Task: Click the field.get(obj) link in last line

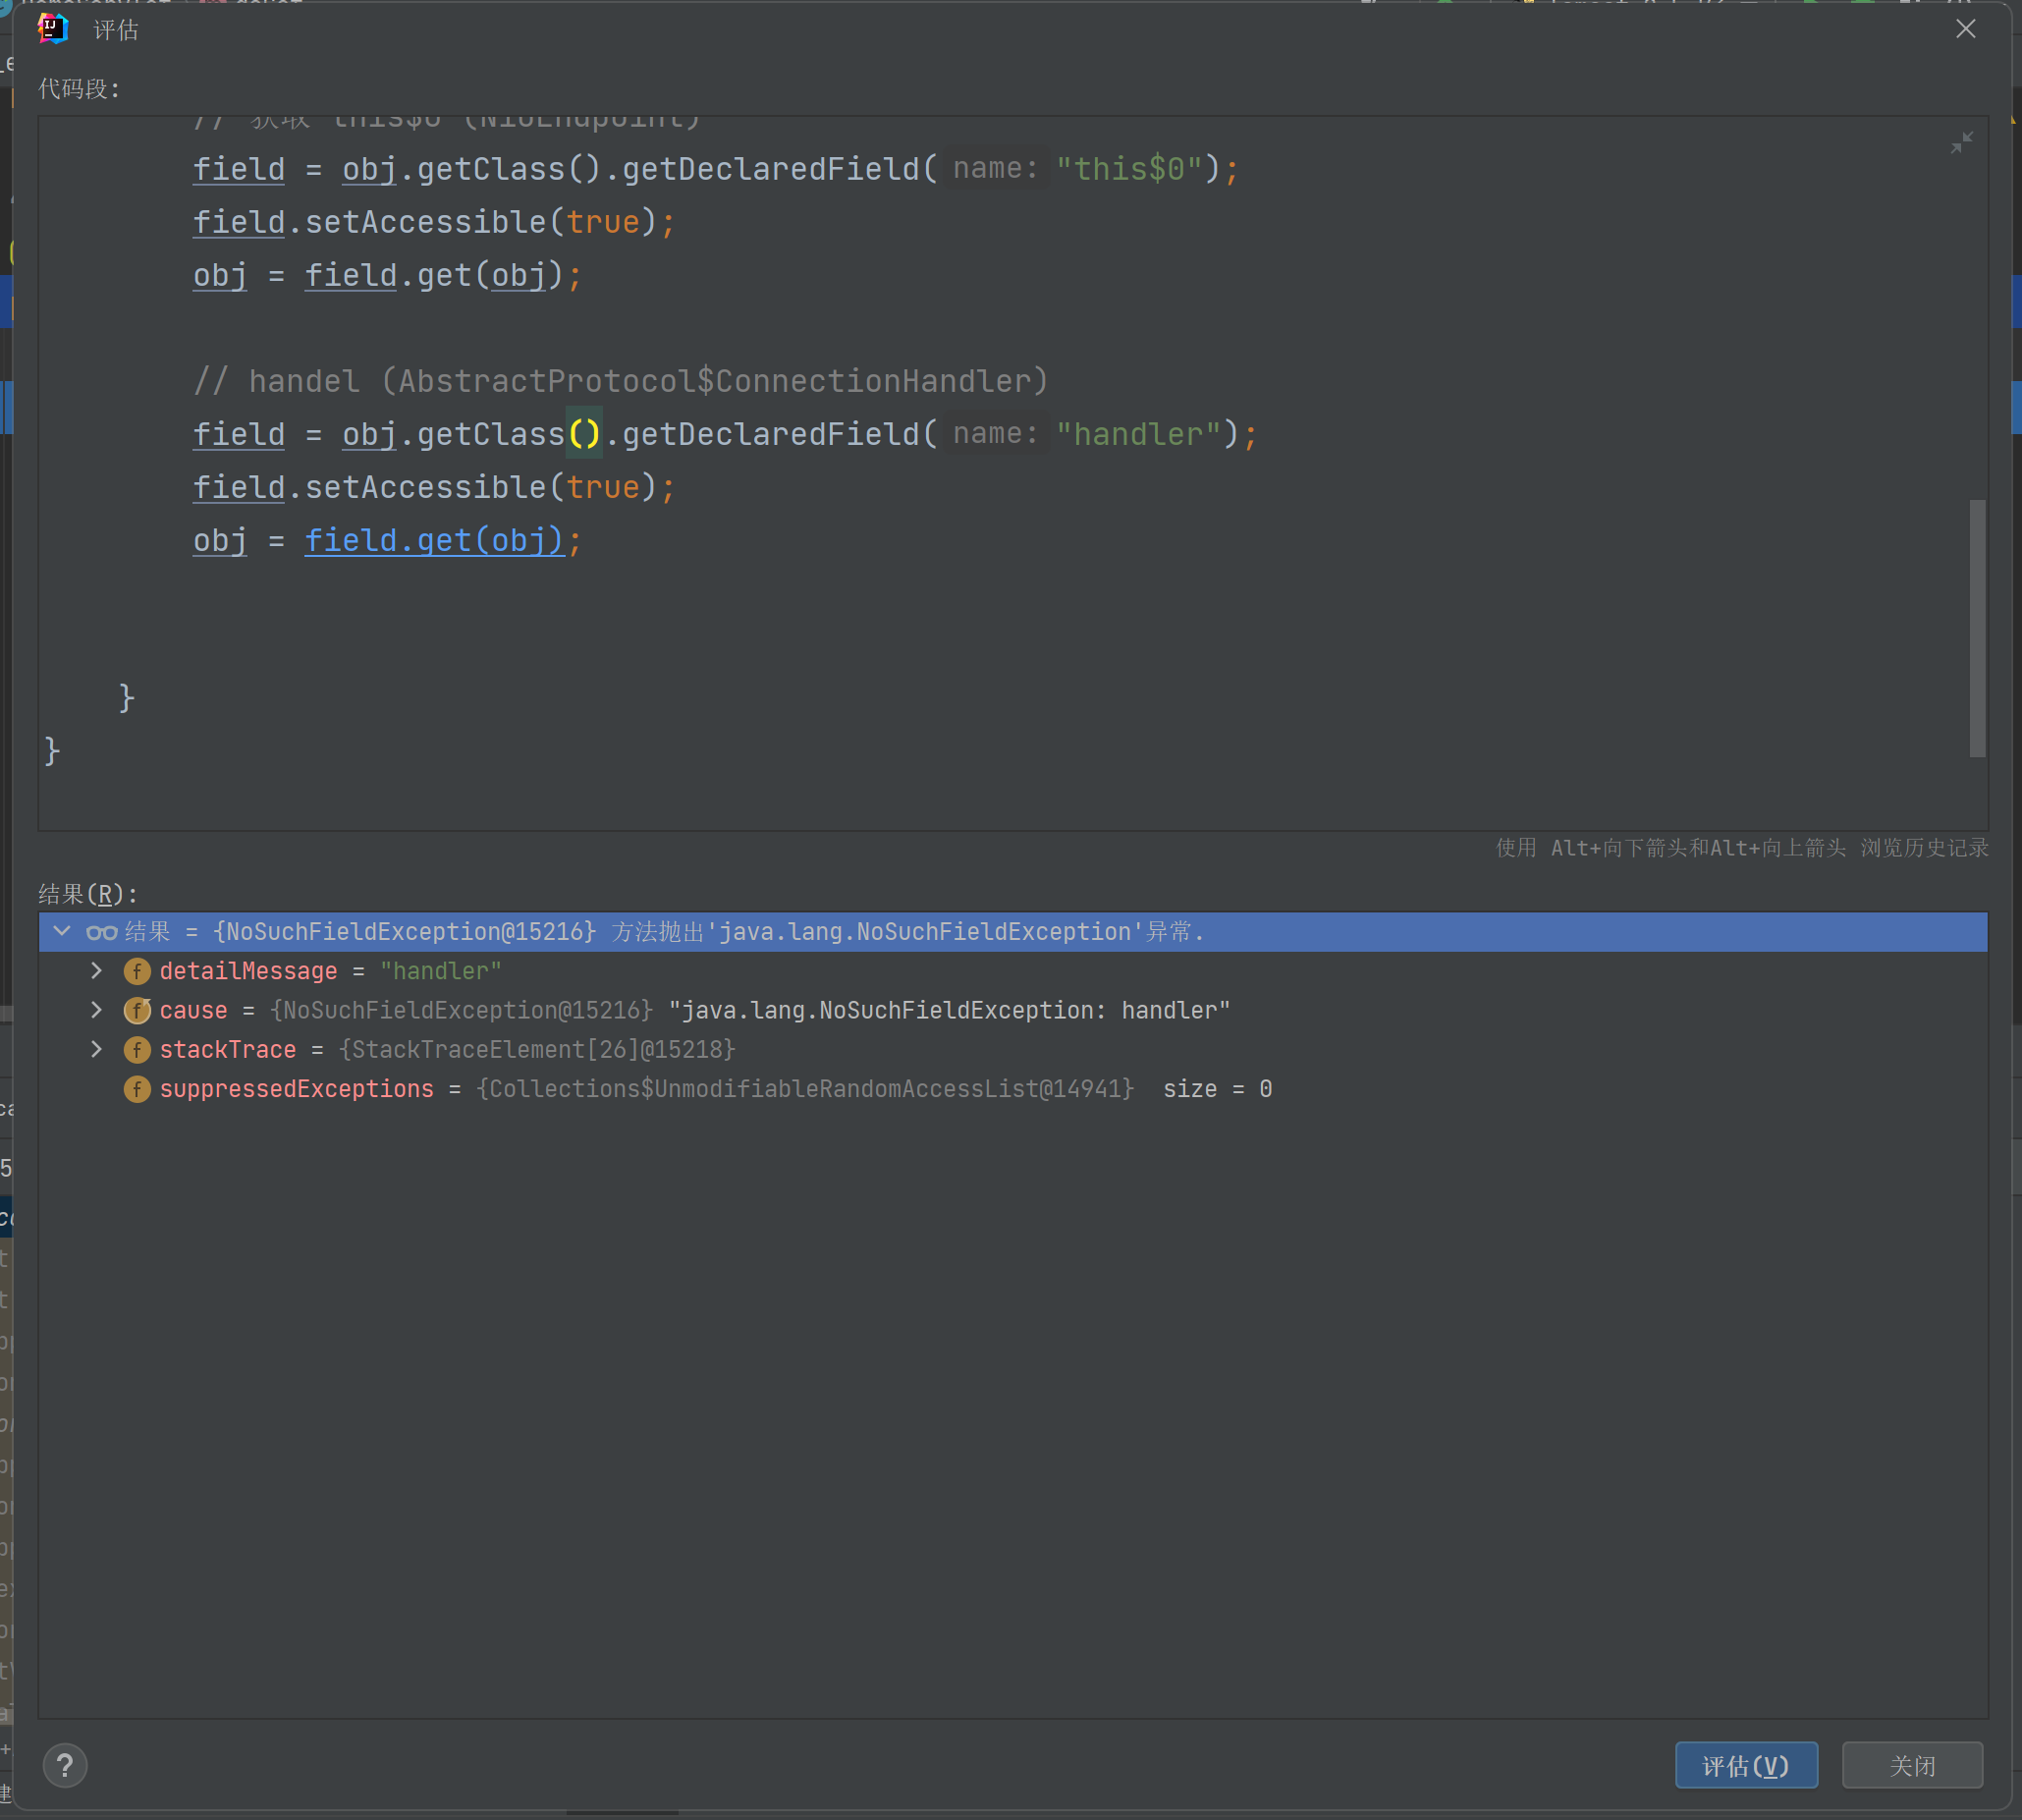Action: click(434, 540)
